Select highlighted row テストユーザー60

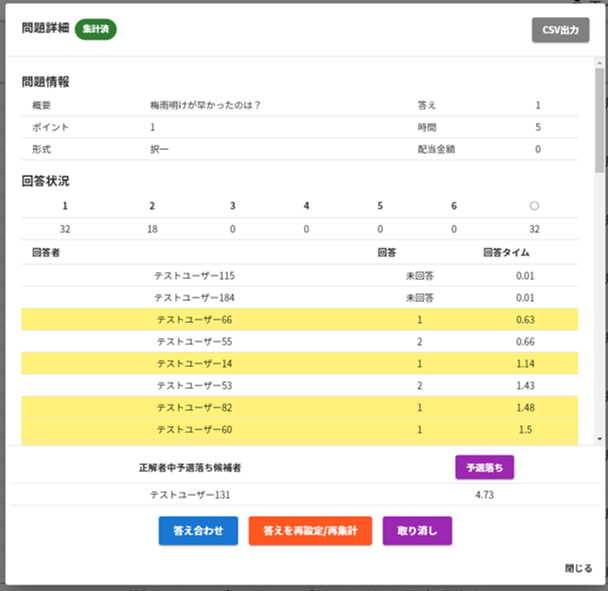click(299, 429)
